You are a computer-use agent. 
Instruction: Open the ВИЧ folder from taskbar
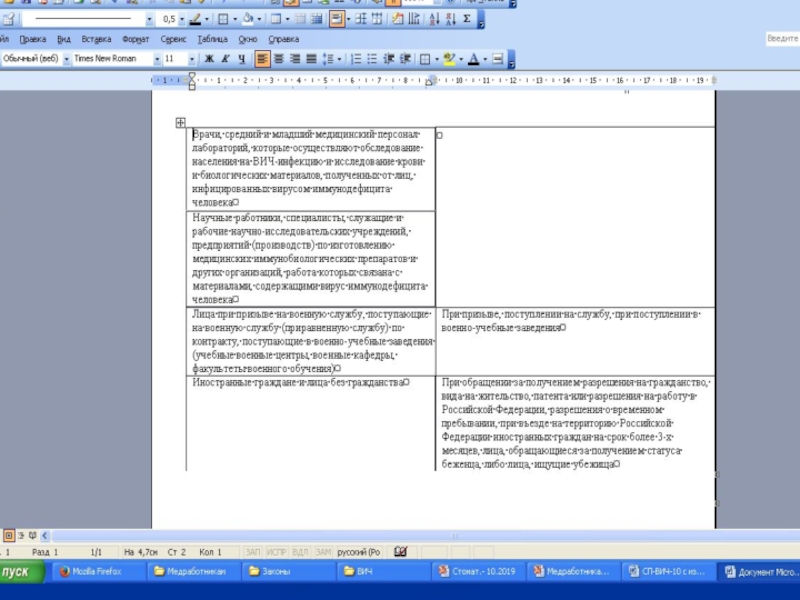(x=383, y=571)
